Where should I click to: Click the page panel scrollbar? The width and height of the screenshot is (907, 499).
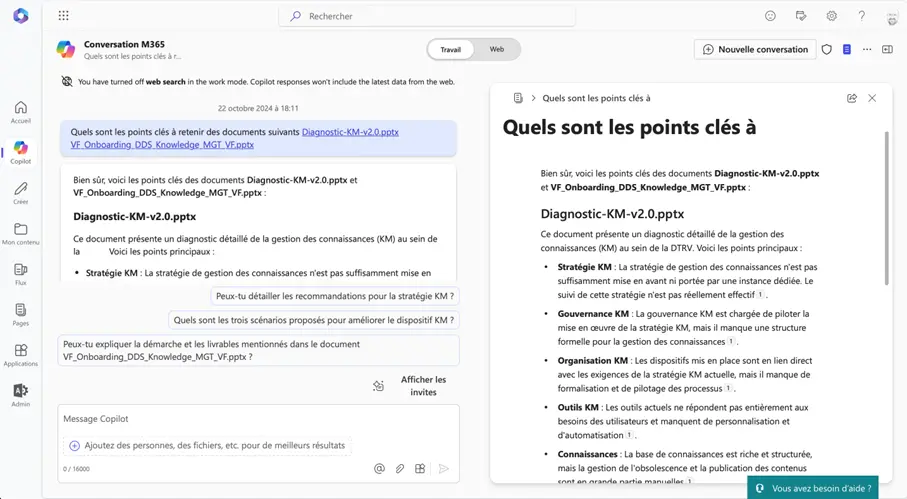[886, 208]
